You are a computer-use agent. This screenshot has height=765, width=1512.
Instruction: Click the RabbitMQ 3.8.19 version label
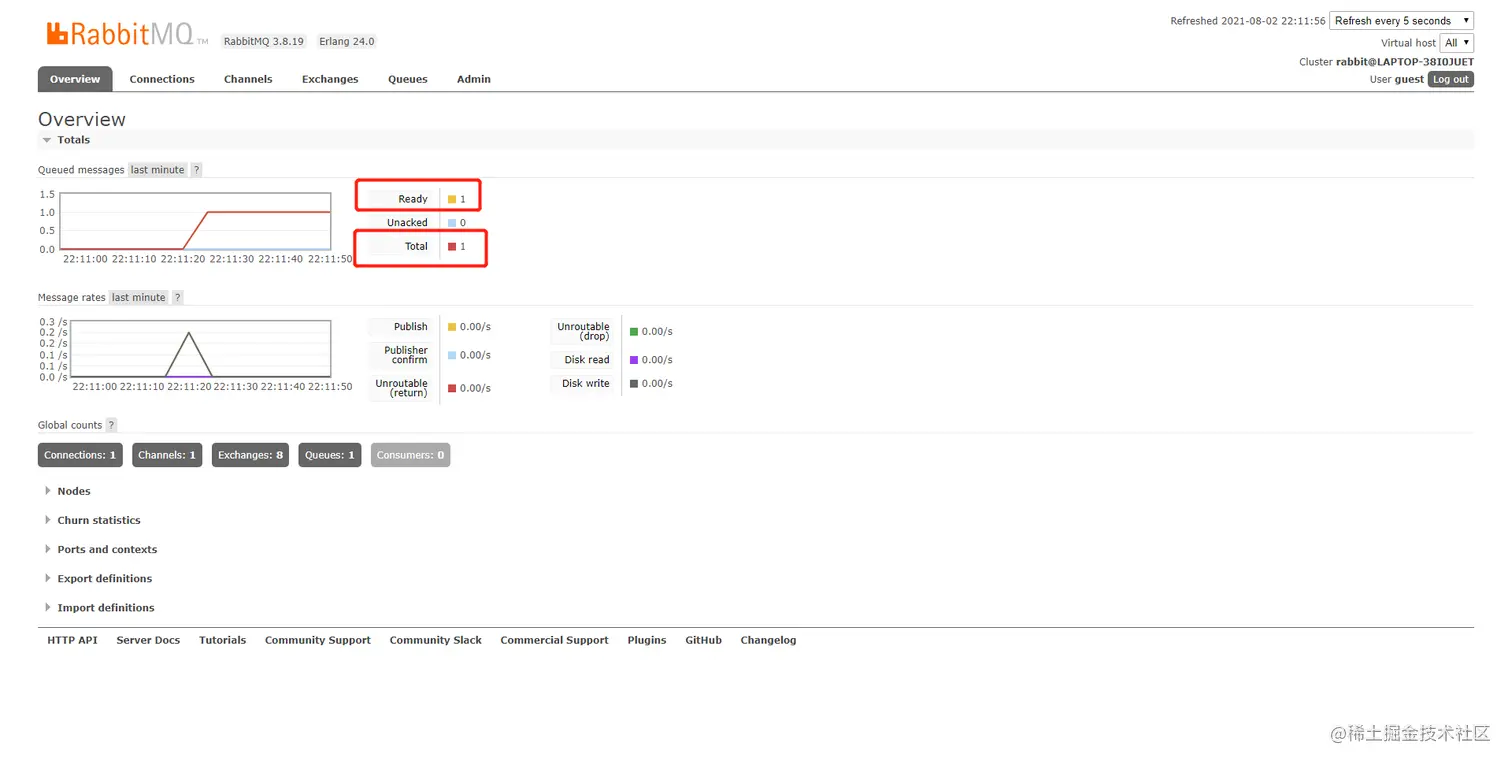click(264, 42)
